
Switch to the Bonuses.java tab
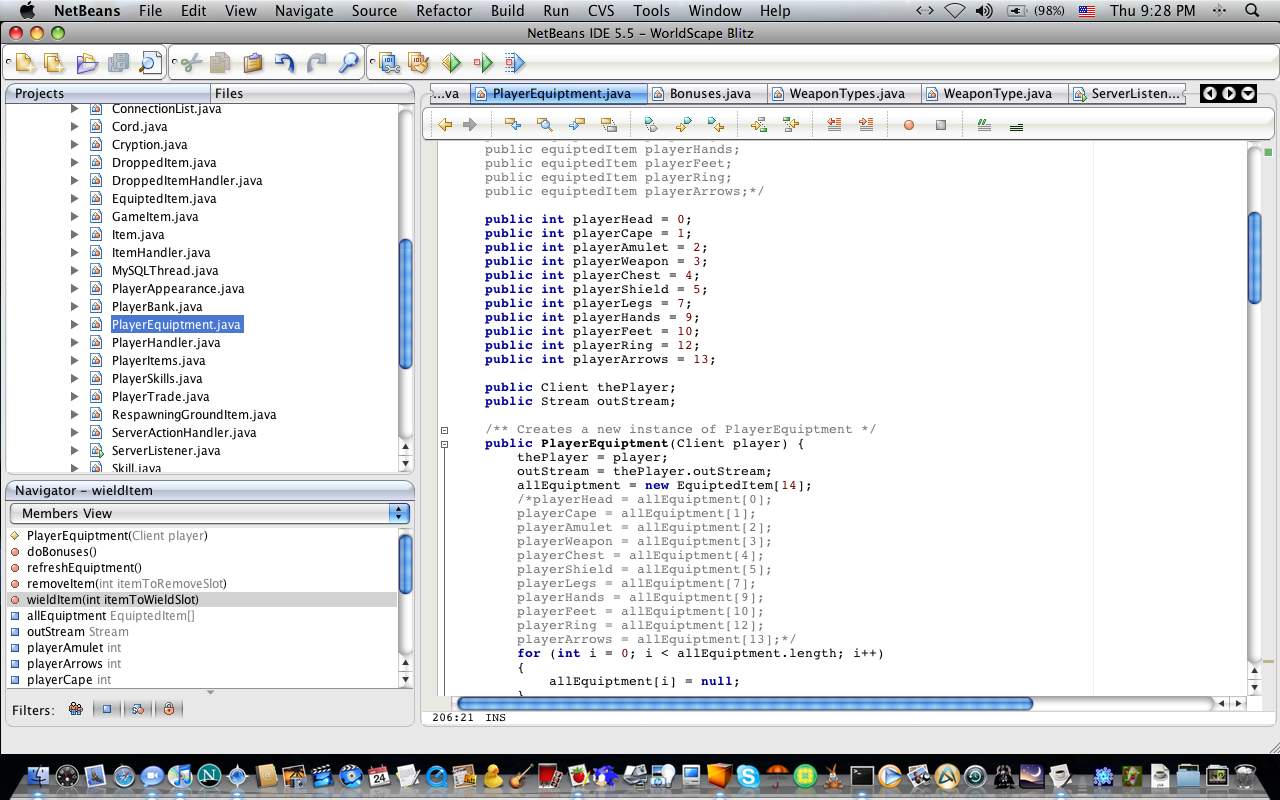point(708,93)
